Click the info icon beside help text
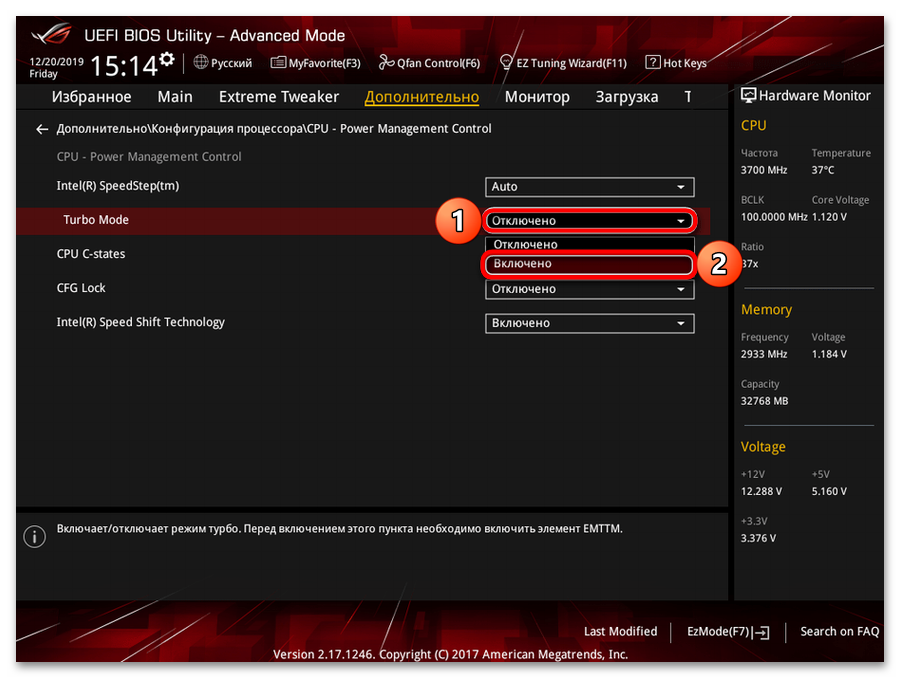Screen dimensions: 900x678 (34, 537)
